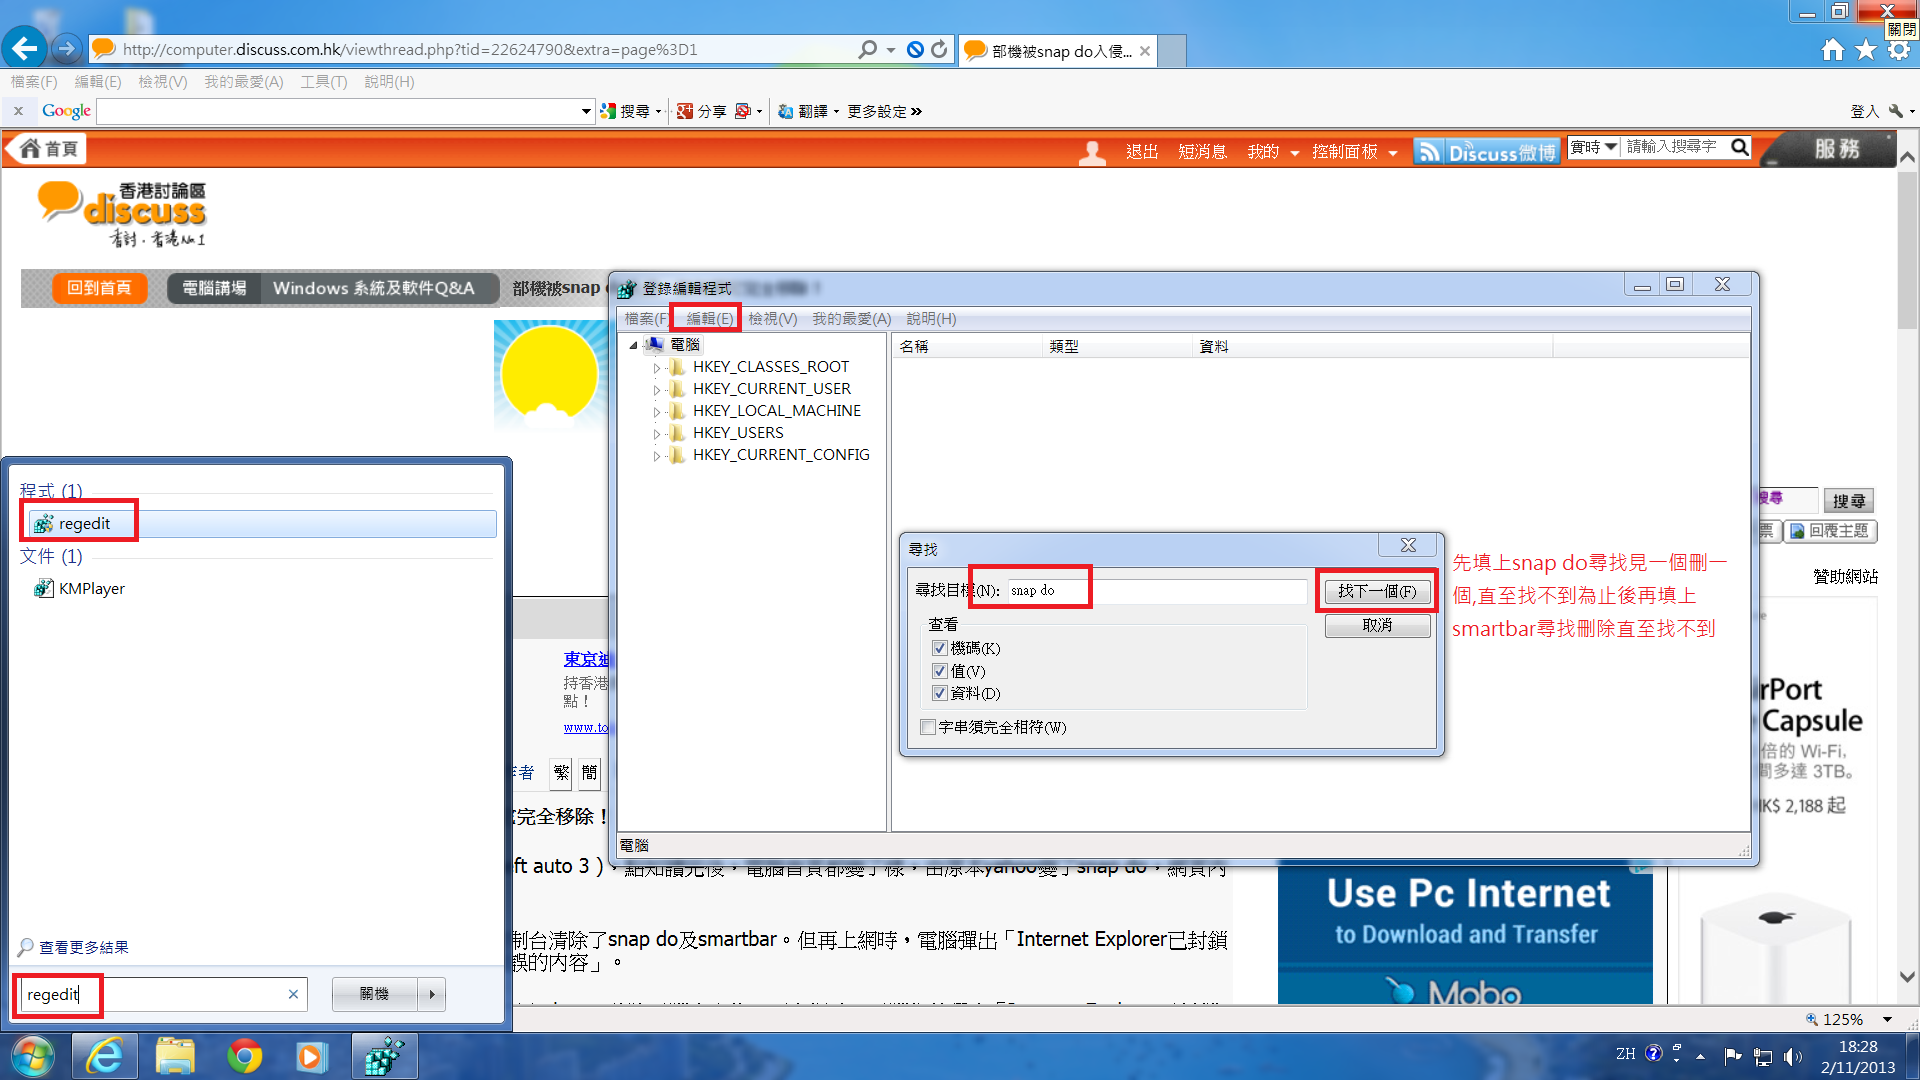The height and width of the screenshot is (1080, 1920).
Task: Toggle 機碼(K) checkbox in Find dialog
Action: pos(939,648)
